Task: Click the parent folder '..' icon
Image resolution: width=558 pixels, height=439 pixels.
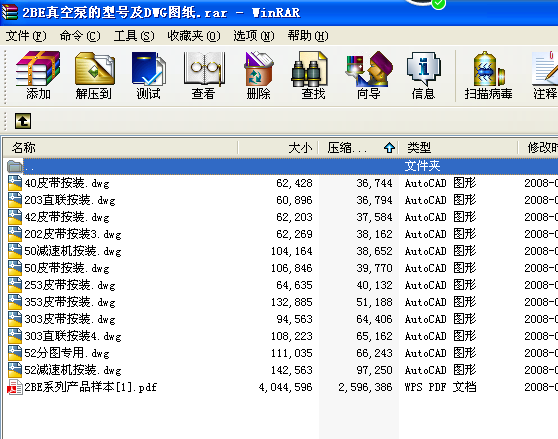Action: click(x=15, y=166)
